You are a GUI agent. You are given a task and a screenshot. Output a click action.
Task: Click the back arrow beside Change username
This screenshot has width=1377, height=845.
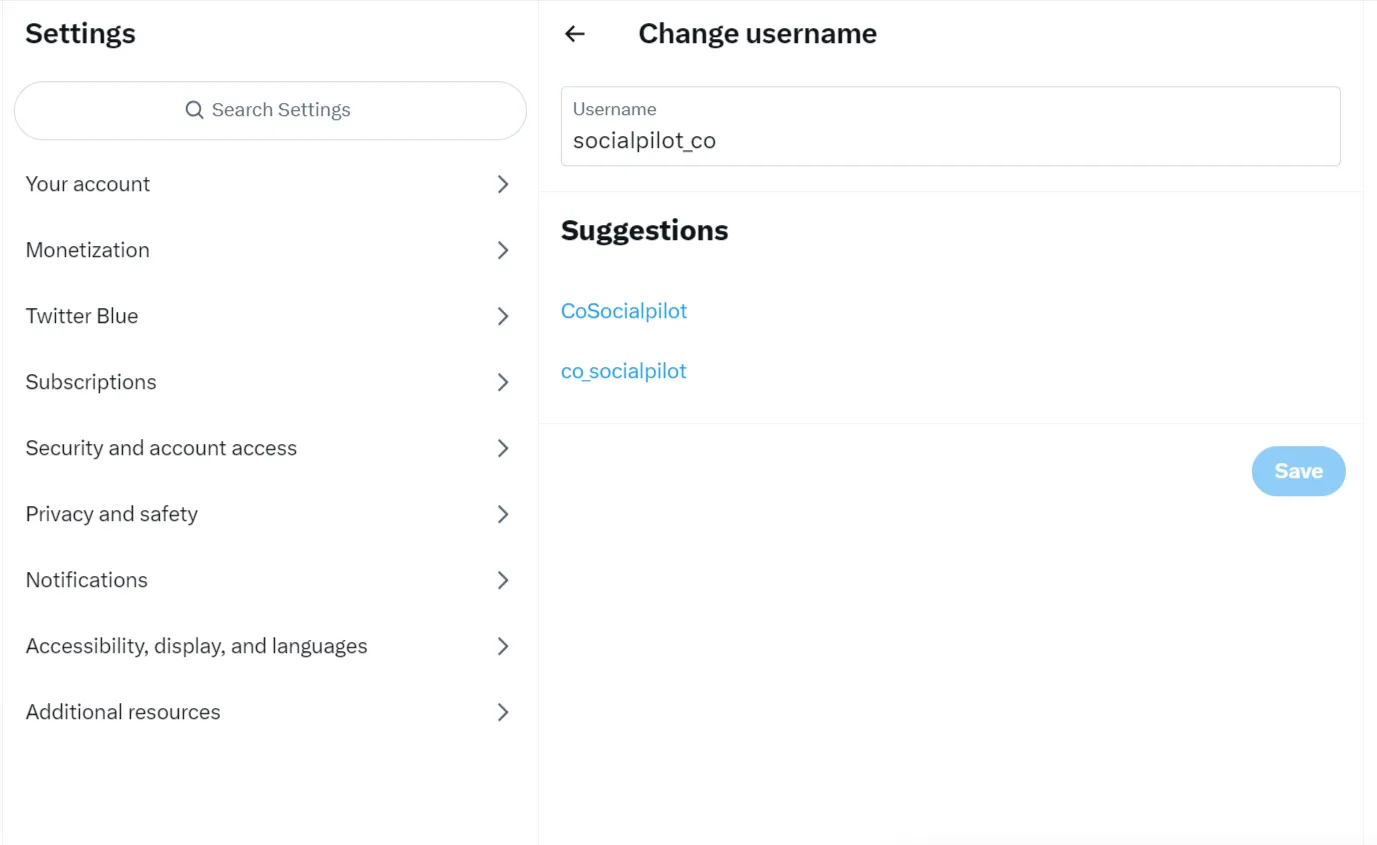click(574, 34)
